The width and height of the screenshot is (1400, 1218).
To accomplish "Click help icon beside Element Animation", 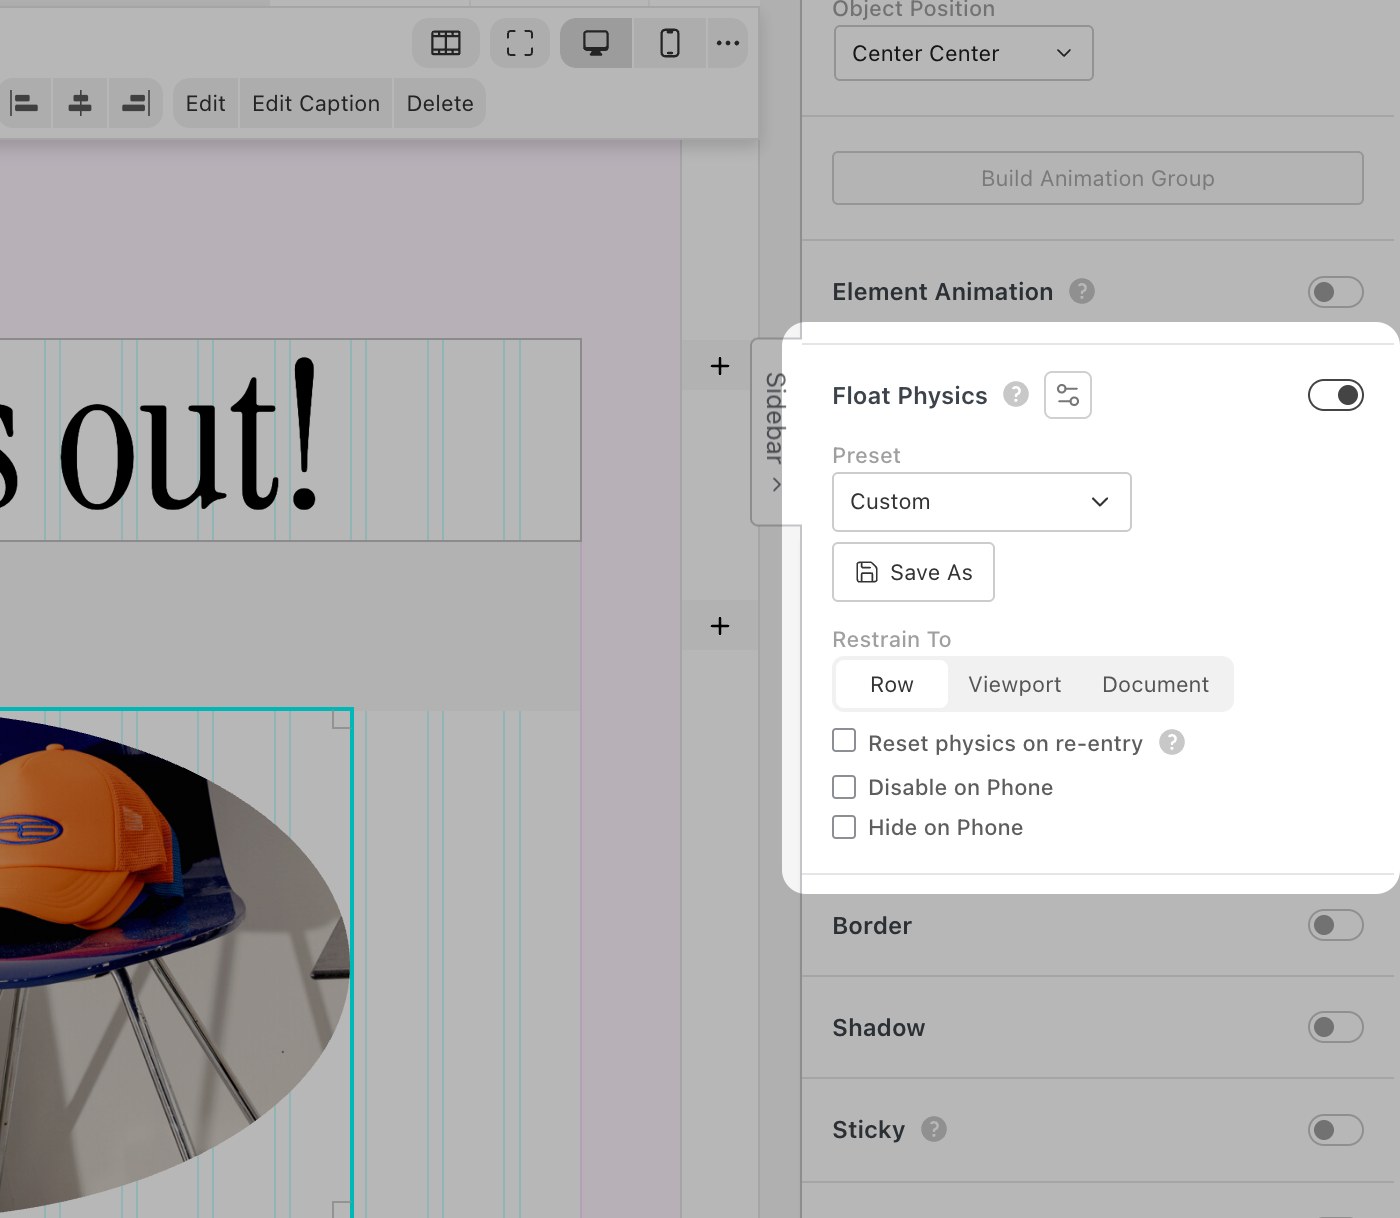I will (x=1082, y=291).
